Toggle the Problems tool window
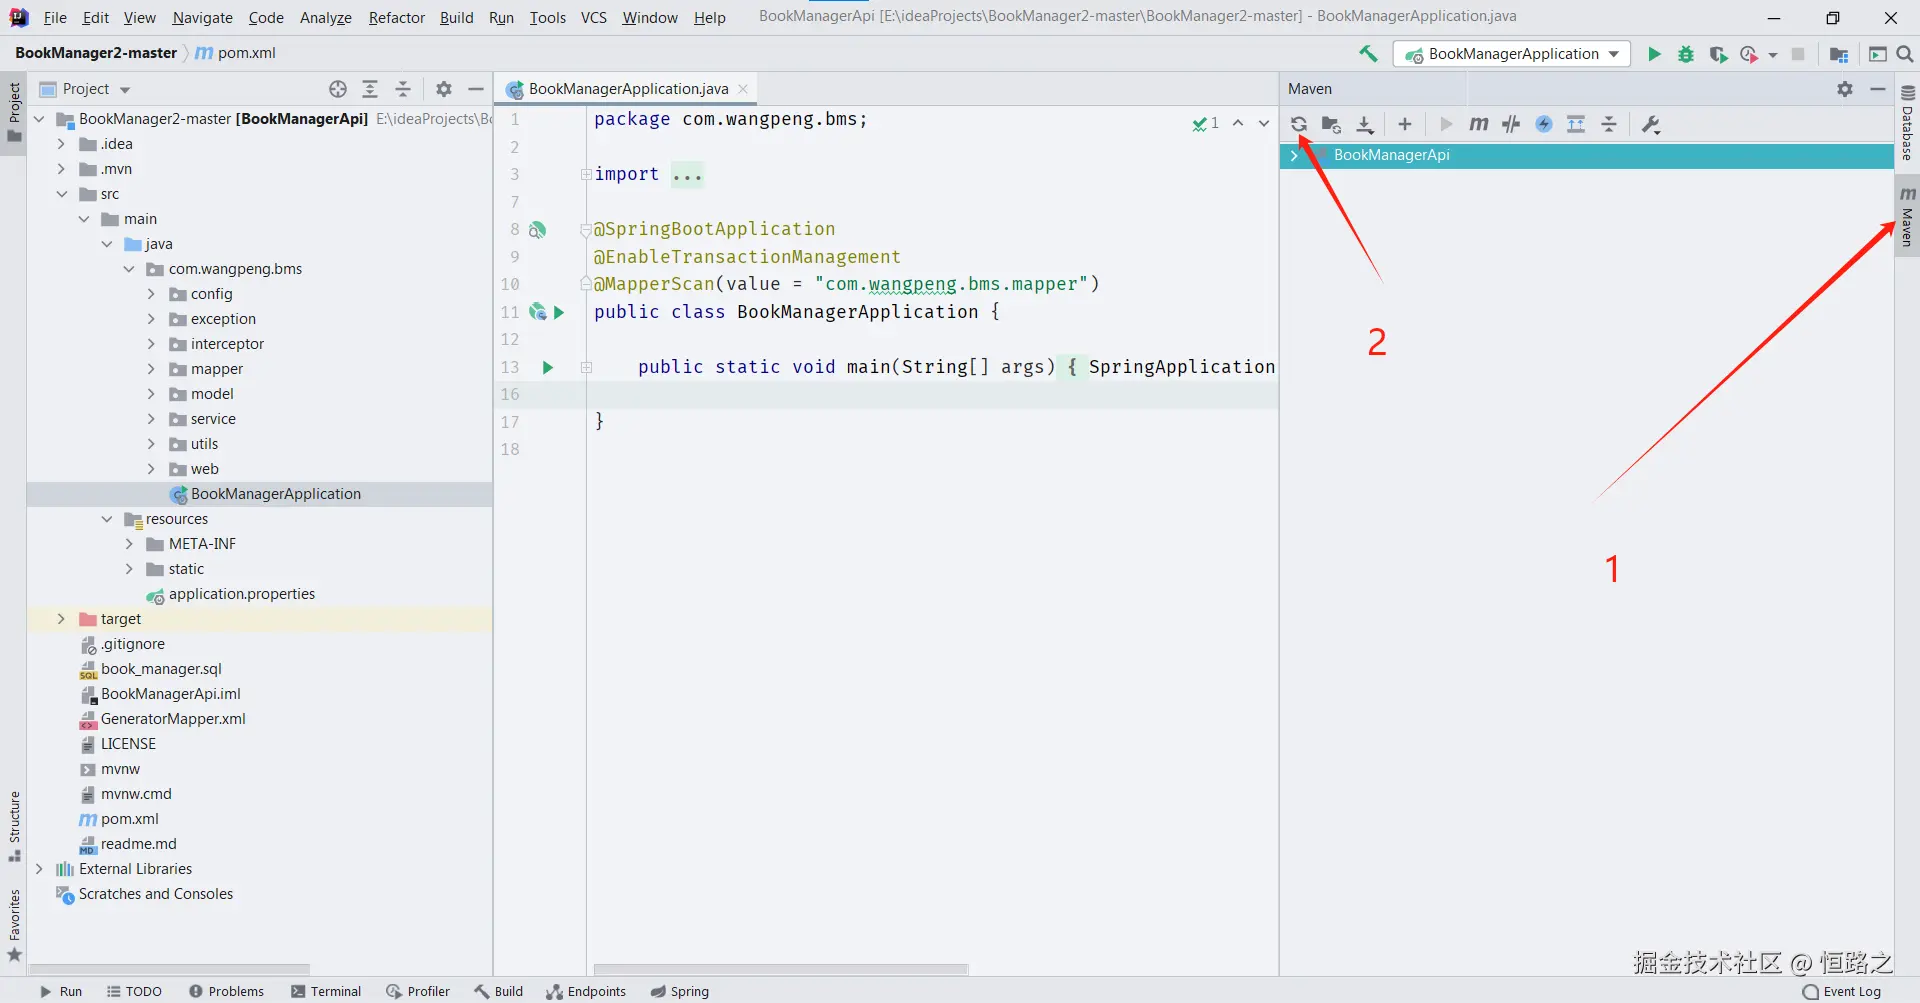Screen dimensions: 1920x1003 click(x=227, y=991)
